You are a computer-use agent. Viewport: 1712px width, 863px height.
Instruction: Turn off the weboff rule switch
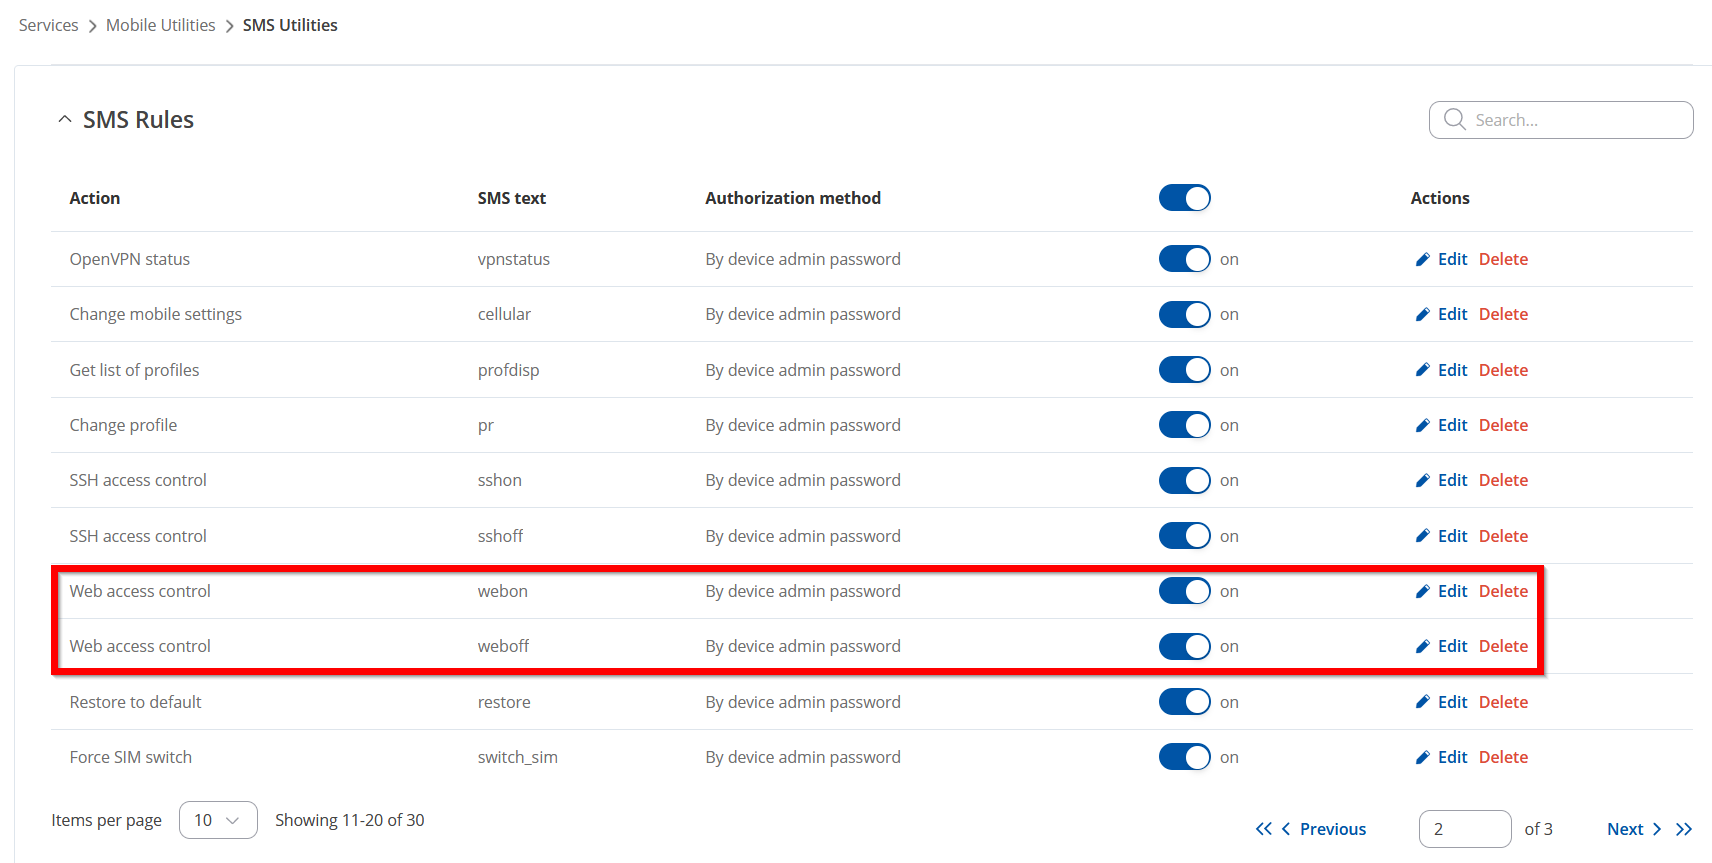coord(1185,646)
